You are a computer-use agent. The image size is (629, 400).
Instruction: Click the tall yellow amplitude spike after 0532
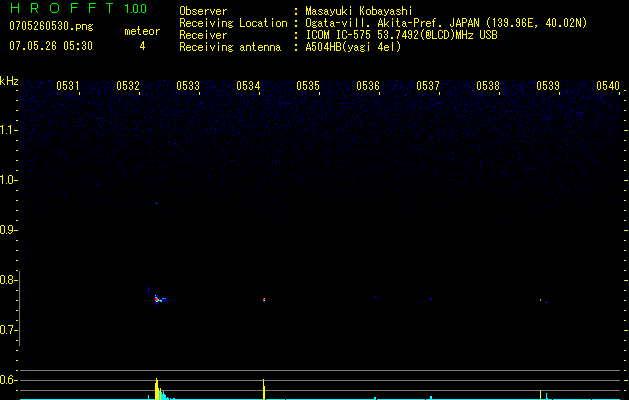click(157, 389)
